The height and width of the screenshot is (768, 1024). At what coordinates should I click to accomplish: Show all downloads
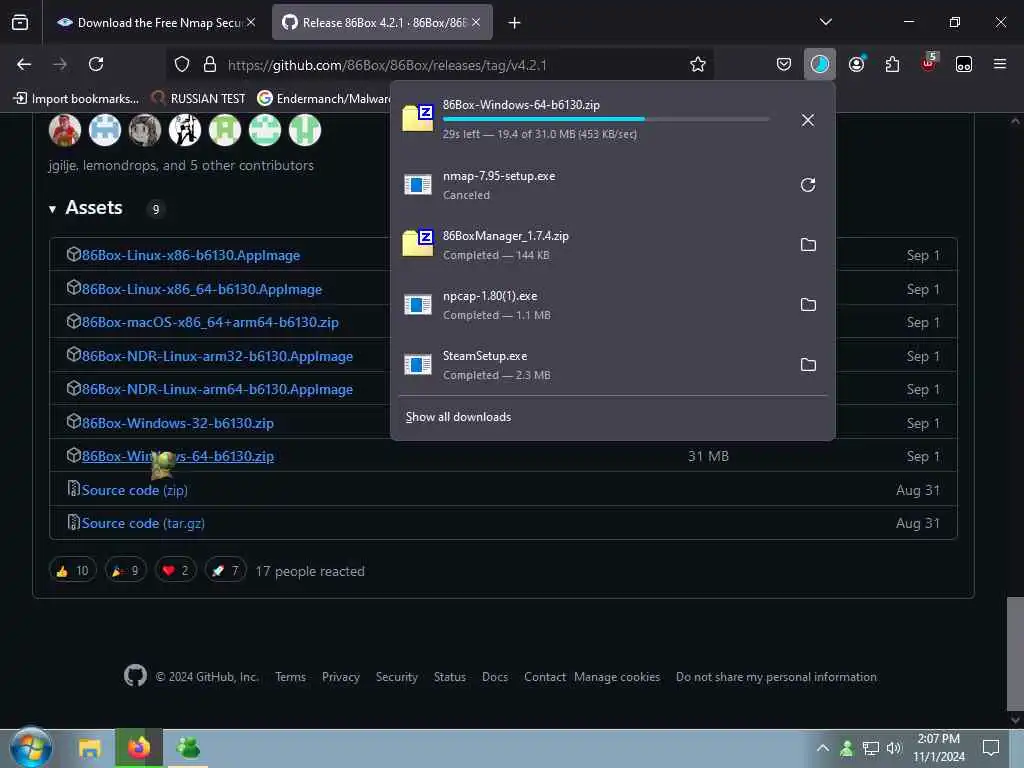[x=458, y=417]
